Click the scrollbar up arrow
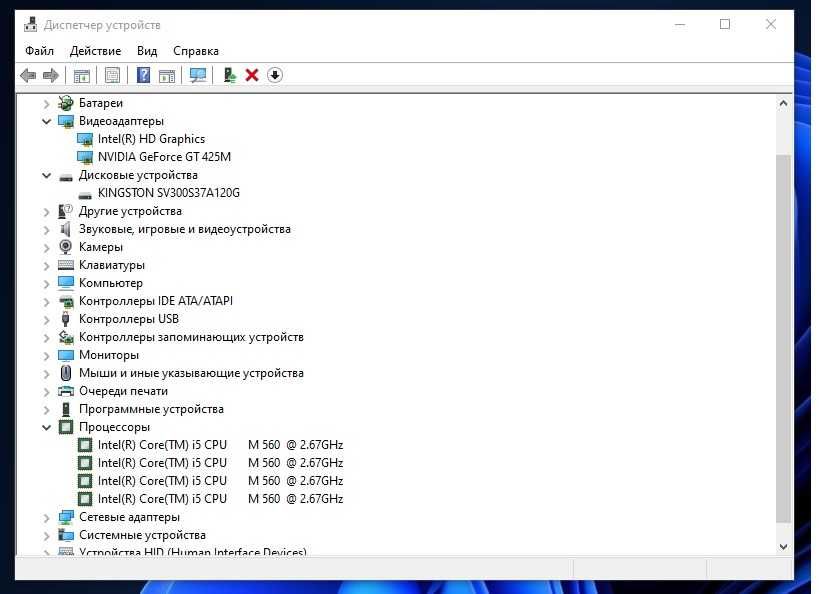Screen dimensions: 819x594 (x=783, y=103)
